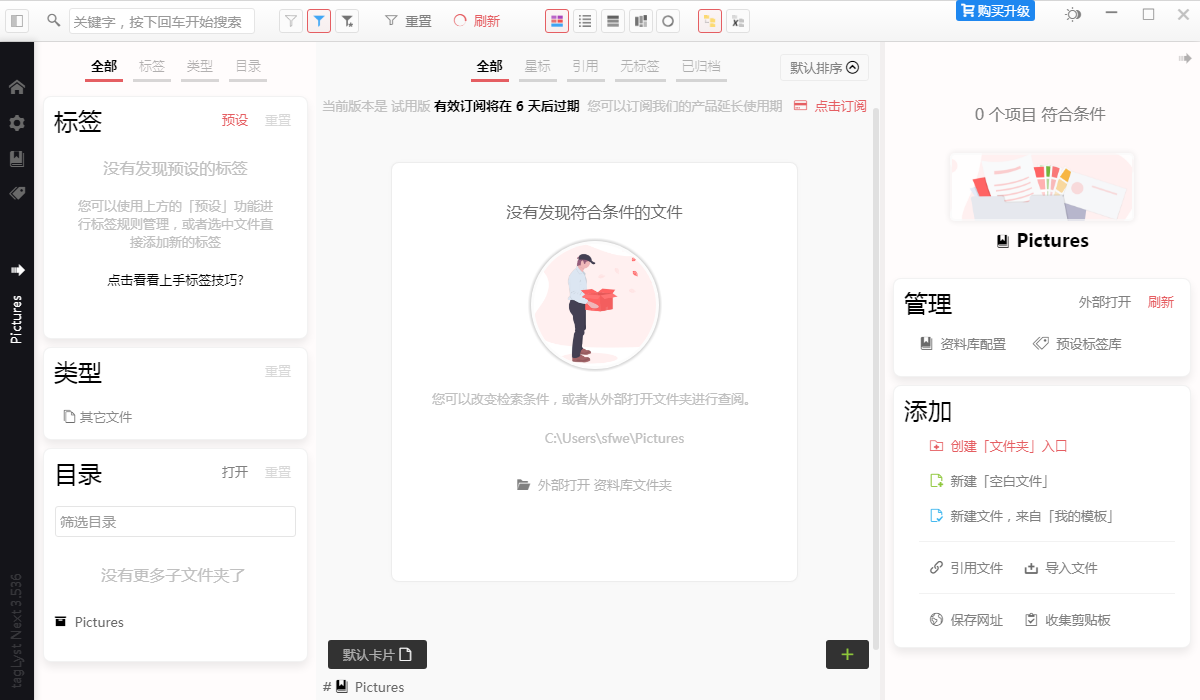Select the 标签 tab in left panel
The height and width of the screenshot is (700, 1200).
[152, 67]
